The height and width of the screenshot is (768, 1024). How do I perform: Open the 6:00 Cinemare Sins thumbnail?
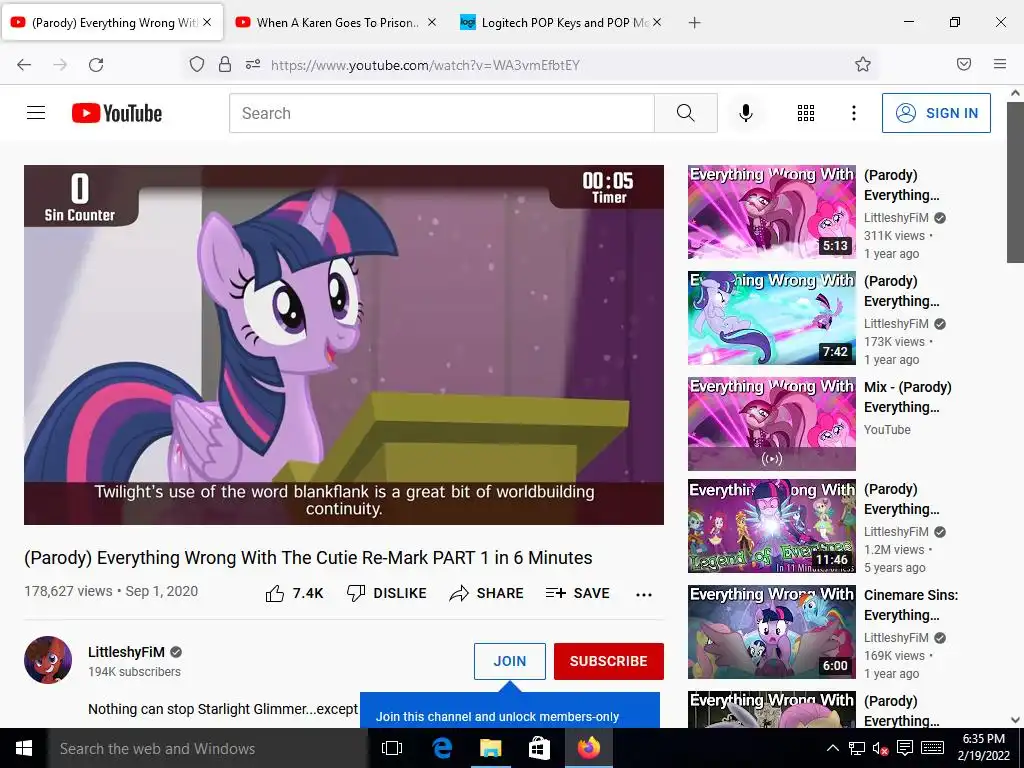(771, 632)
